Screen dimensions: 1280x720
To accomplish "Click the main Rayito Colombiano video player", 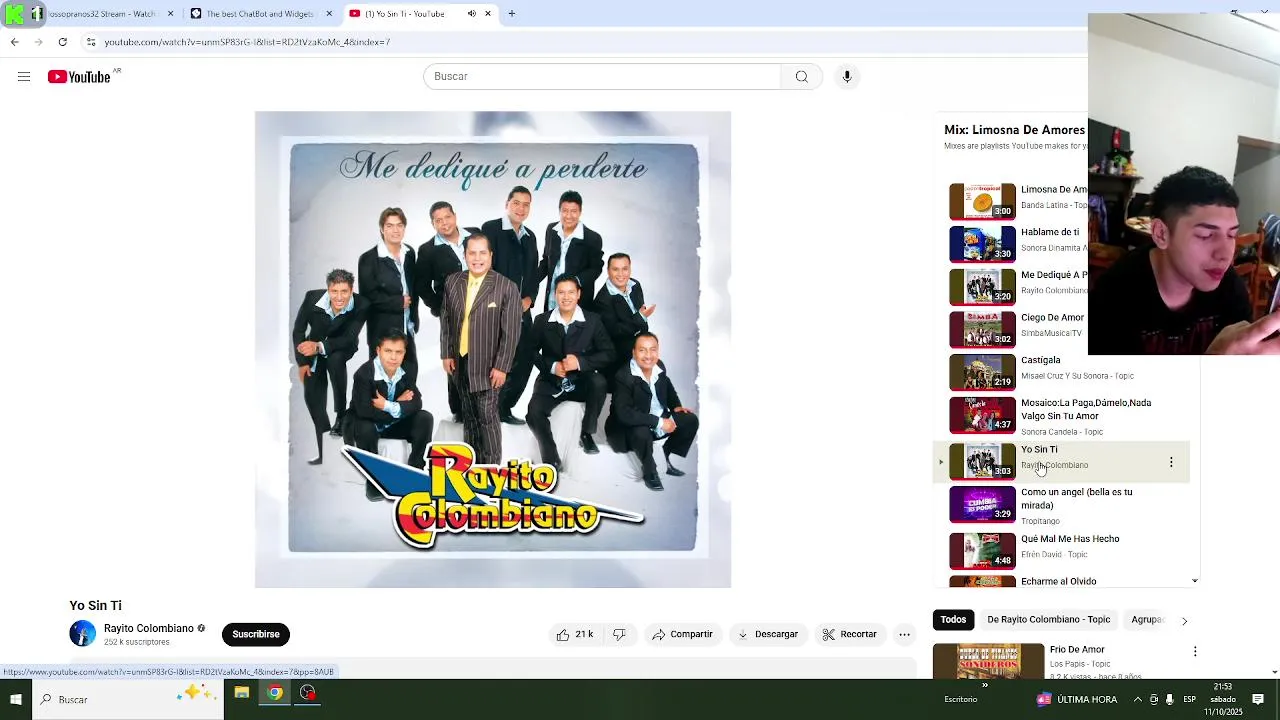I will pos(493,349).
